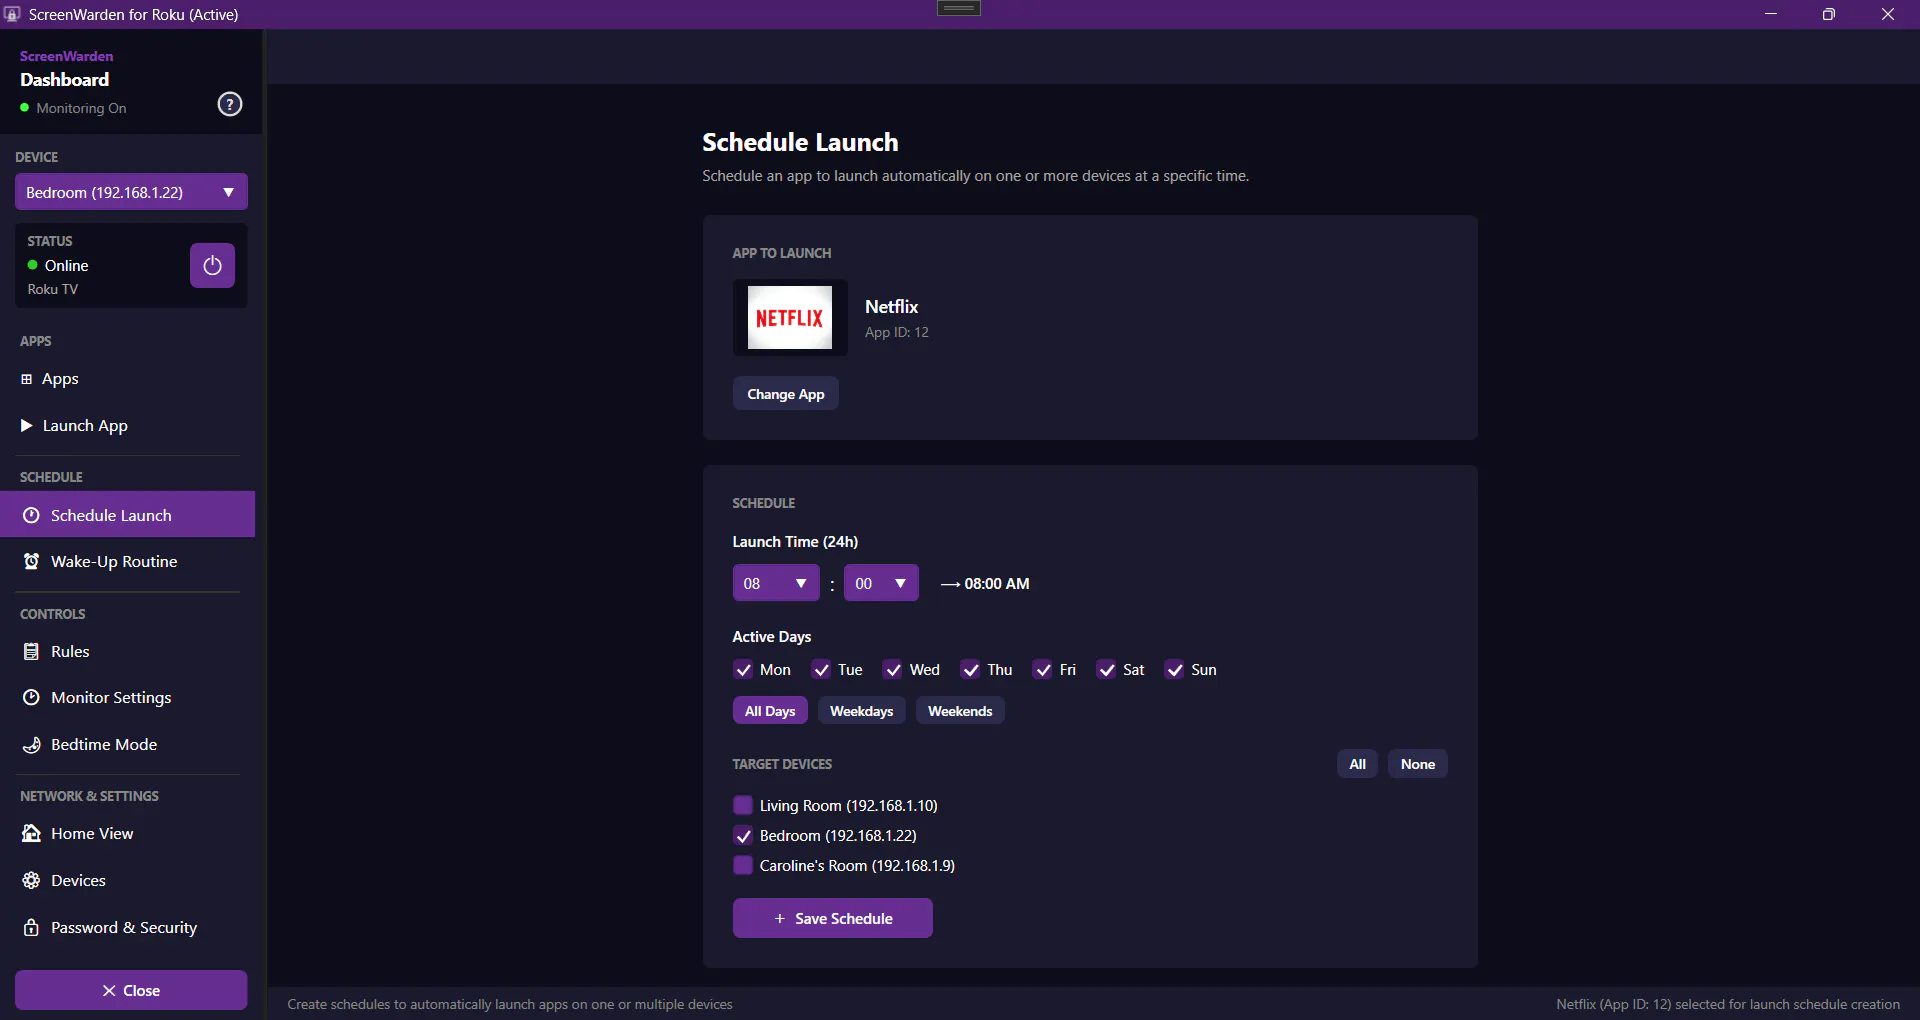
Task: Open the help question mark icon
Action: click(x=230, y=104)
